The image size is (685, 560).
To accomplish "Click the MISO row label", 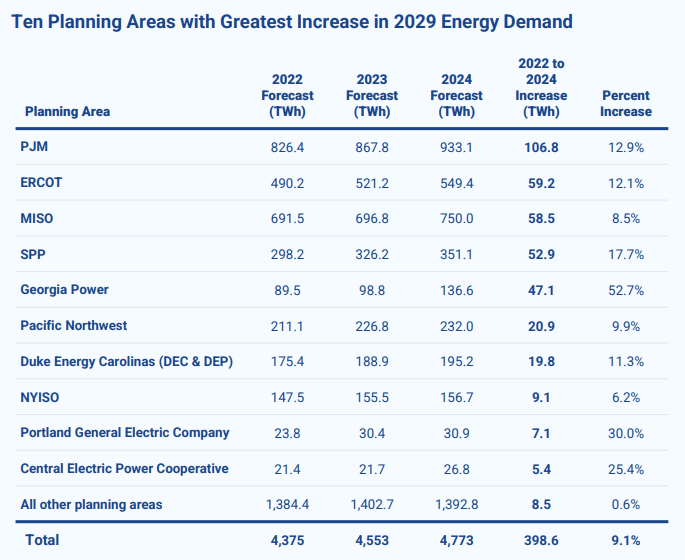I will coord(37,218).
